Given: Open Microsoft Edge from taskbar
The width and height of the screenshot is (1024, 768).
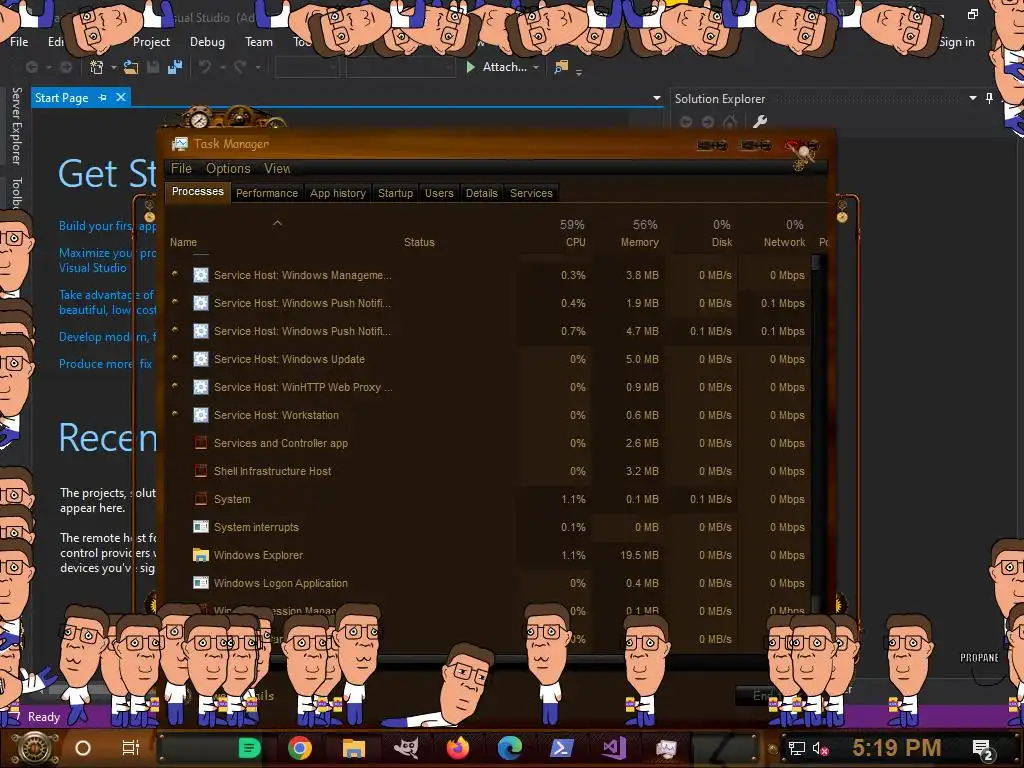Looking at the screenshot, I should coord(509,748).
